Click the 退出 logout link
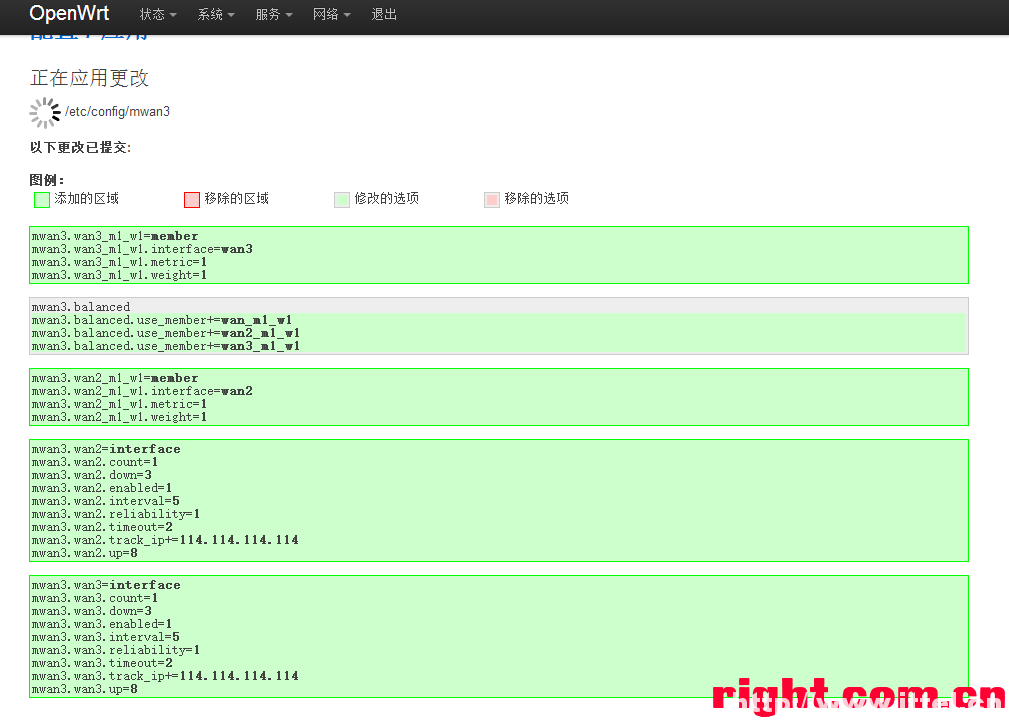This screenshot has width=1009, height=722. point(384,14)
